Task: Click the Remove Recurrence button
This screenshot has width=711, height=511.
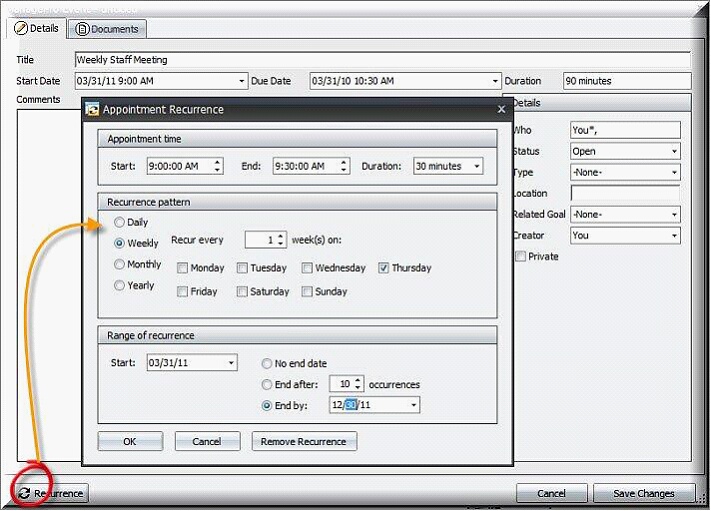Action: [304, 442]
